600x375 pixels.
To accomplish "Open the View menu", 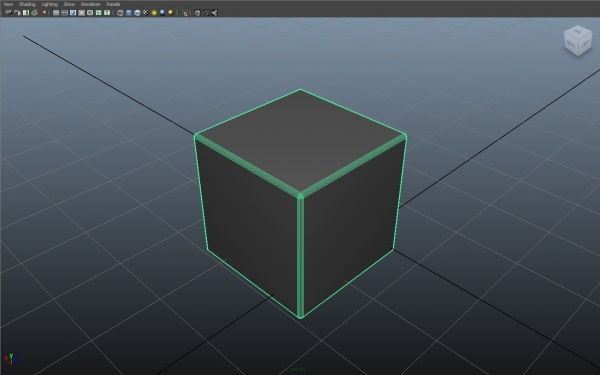I will click(8, 4).
